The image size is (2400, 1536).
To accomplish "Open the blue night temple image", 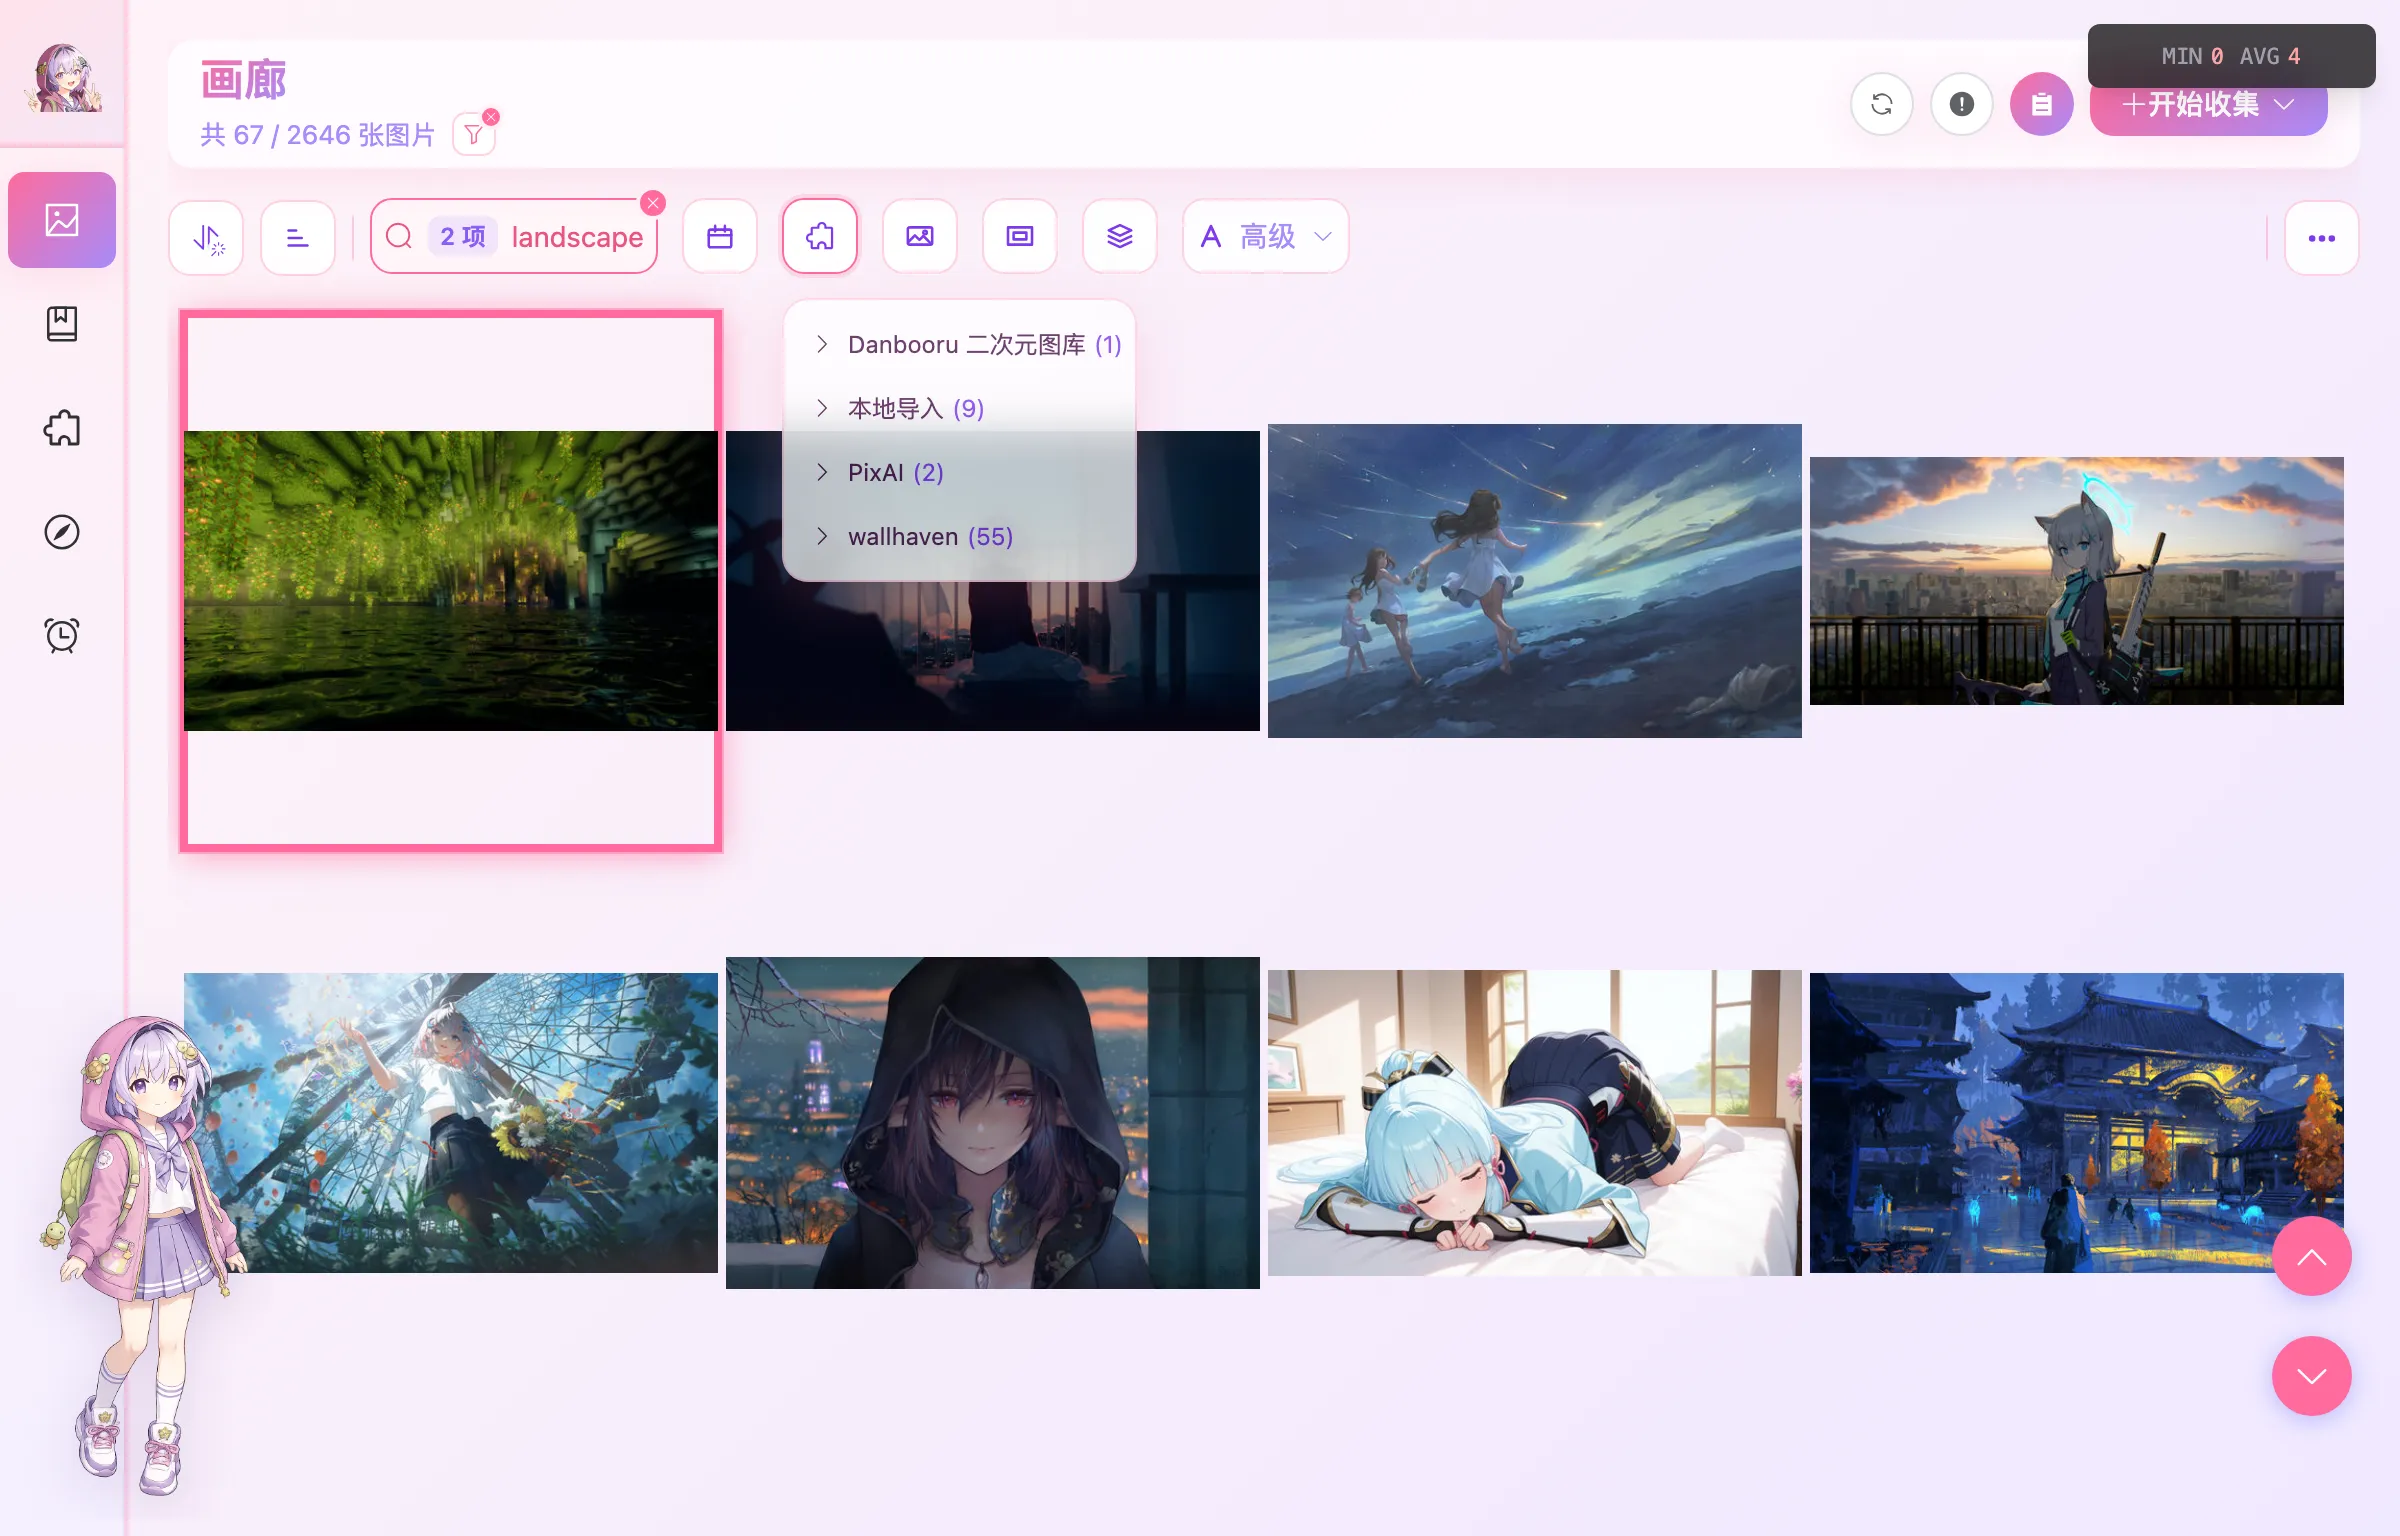I will point(2077,1123).
